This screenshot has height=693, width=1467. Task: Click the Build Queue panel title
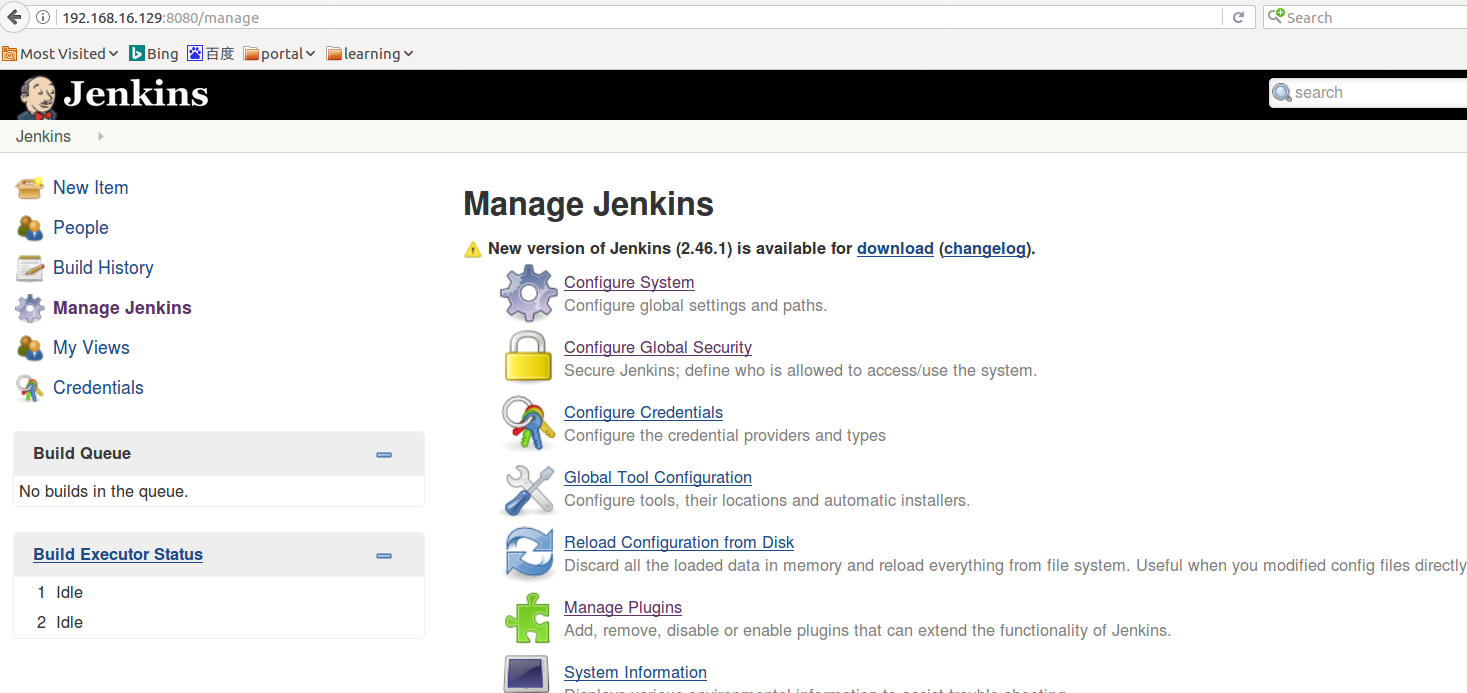click(x=82, y=454)
